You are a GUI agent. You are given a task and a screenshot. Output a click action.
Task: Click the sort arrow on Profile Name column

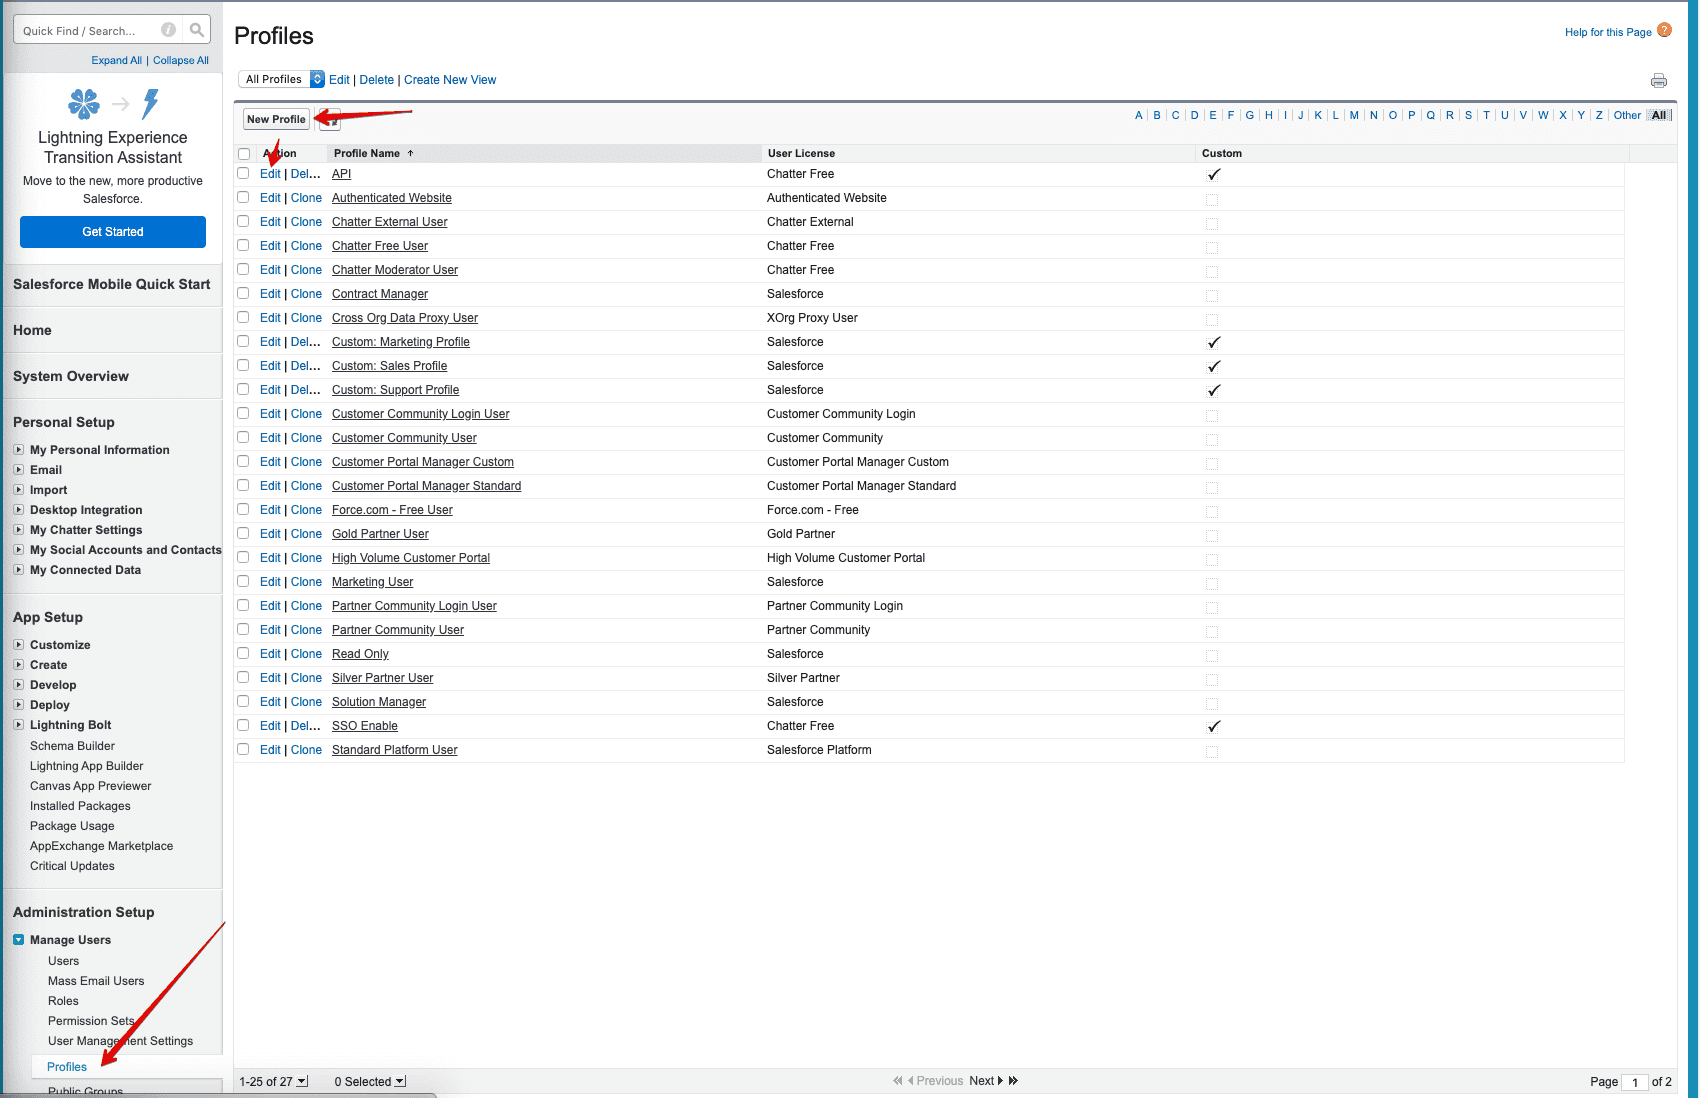410,154
